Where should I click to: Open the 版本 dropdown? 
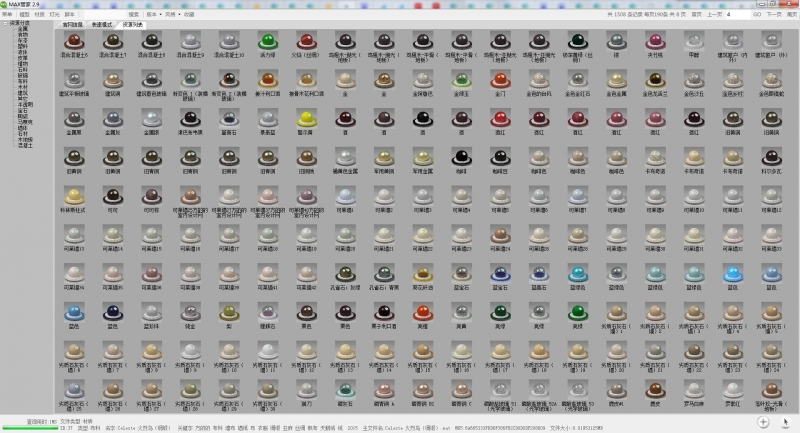(154, 15)
